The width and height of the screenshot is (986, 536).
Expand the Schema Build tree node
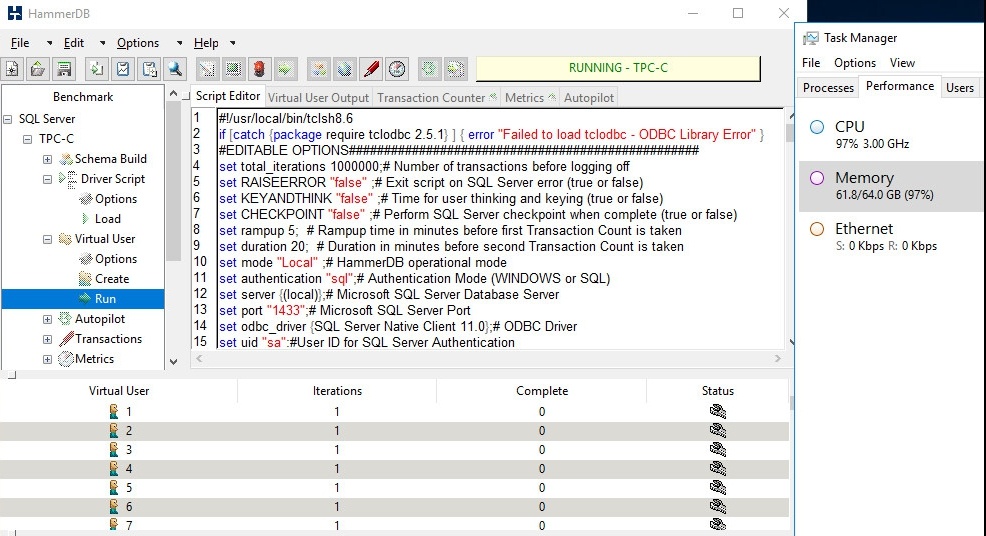pyautogui.click(x=48, y=159)
